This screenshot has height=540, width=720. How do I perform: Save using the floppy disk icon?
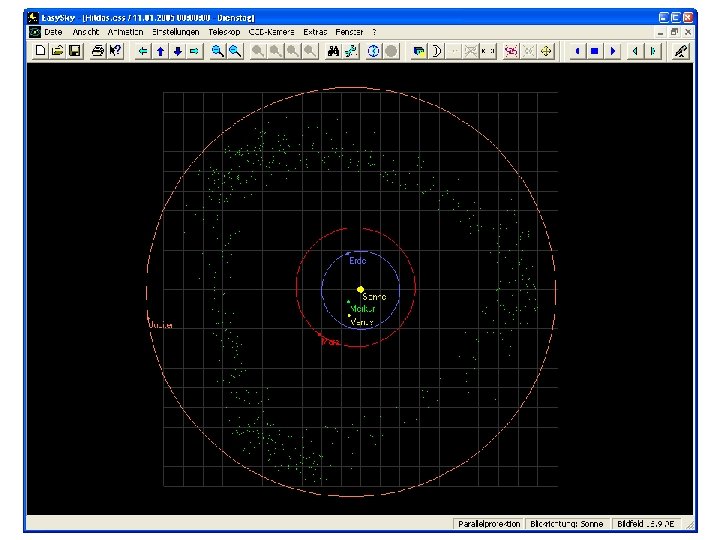click(74, 50)
